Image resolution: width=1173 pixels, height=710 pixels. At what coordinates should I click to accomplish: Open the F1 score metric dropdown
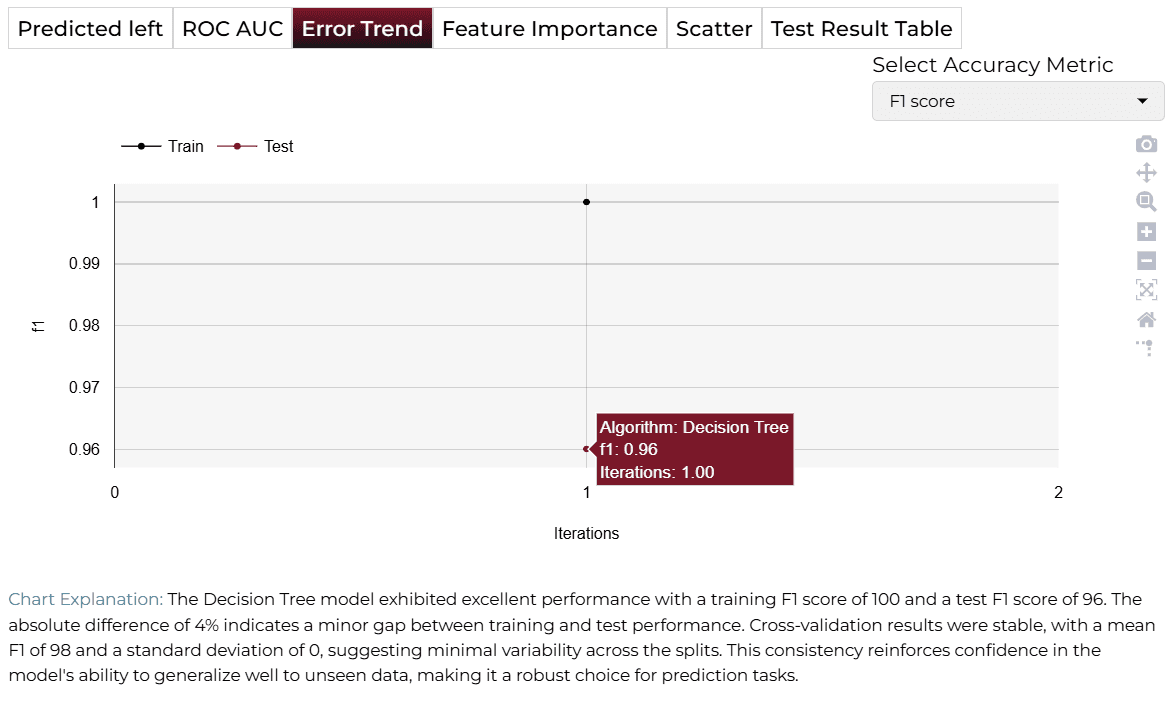pyautogui.click(x=1017, y=101)
